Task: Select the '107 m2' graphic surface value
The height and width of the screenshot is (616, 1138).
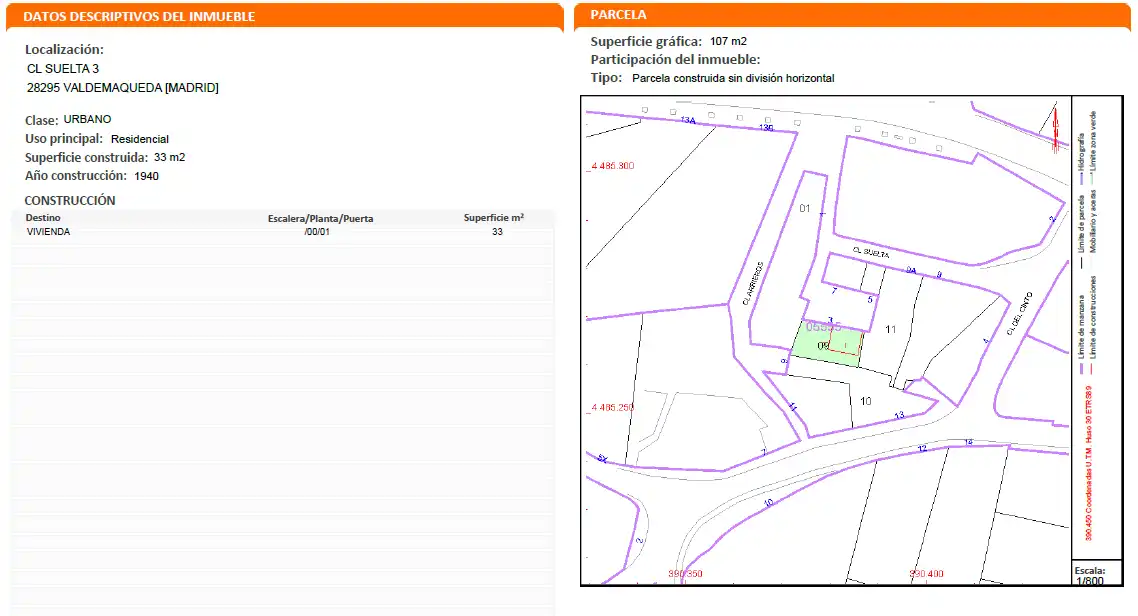Action: tap(729, 41)
